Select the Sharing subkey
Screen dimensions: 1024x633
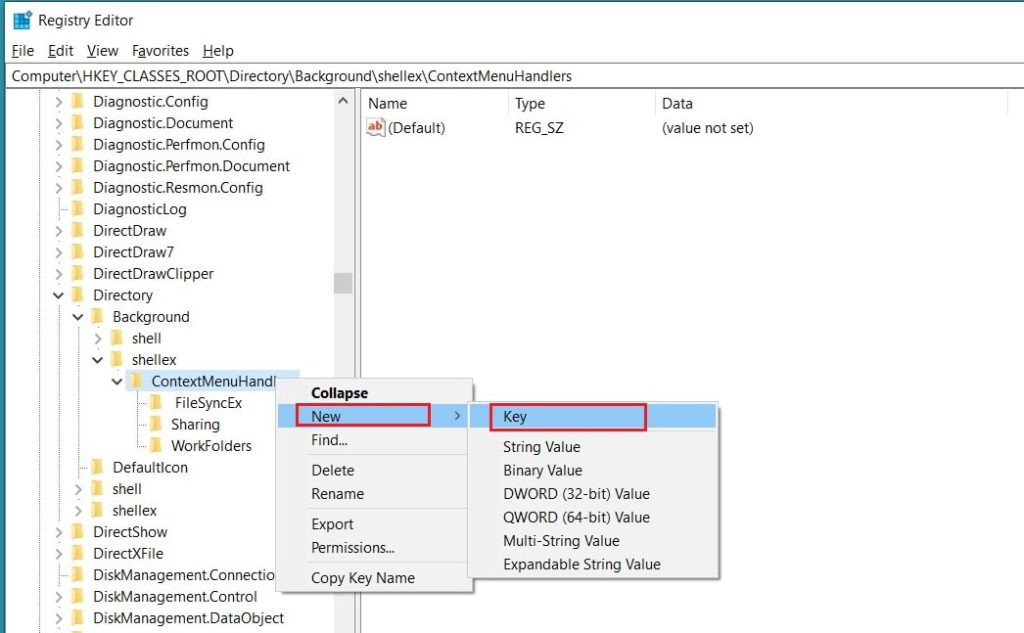[x=195, y=425]
